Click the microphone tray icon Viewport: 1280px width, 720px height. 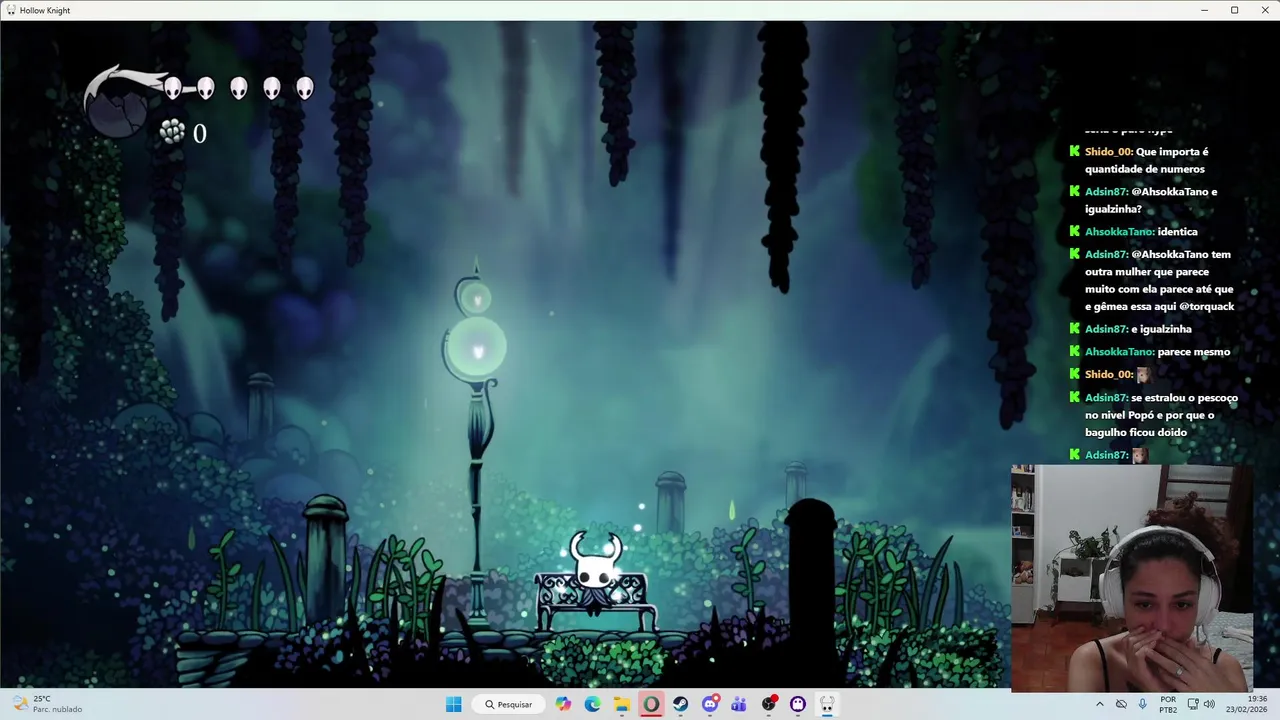coord(1143,704)
